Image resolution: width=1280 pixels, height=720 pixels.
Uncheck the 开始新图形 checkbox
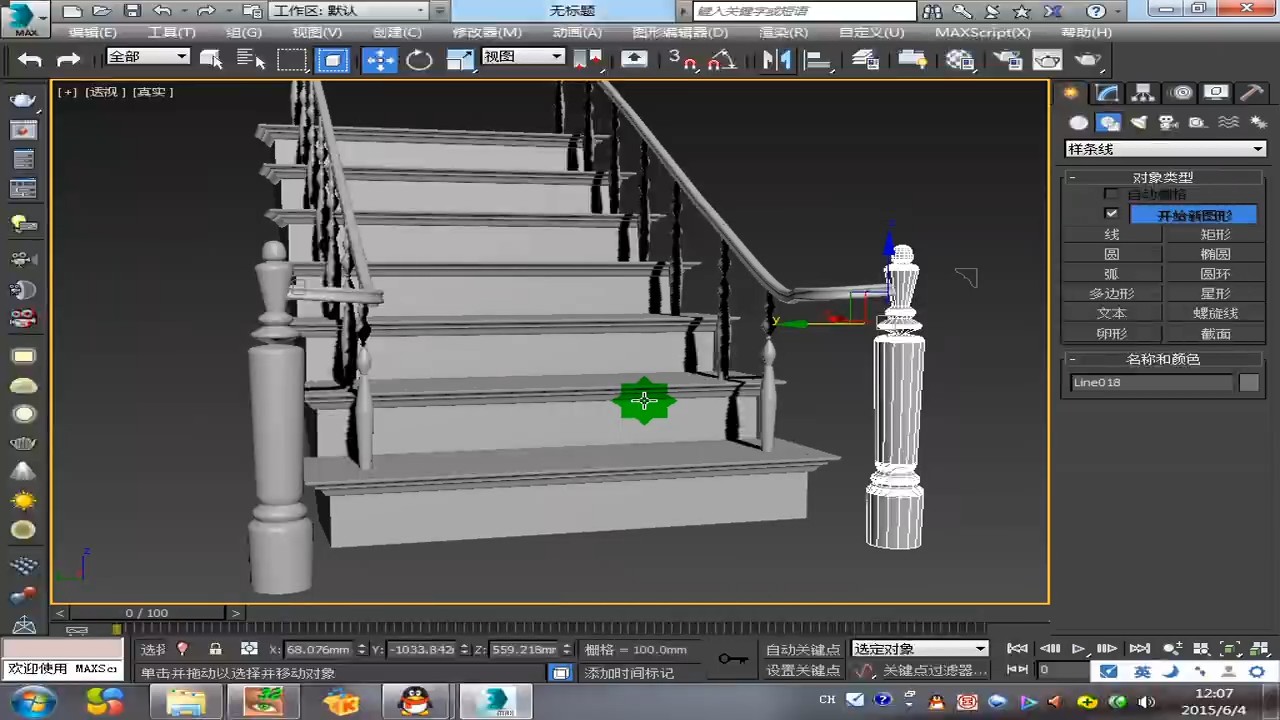click(1111, 214)
